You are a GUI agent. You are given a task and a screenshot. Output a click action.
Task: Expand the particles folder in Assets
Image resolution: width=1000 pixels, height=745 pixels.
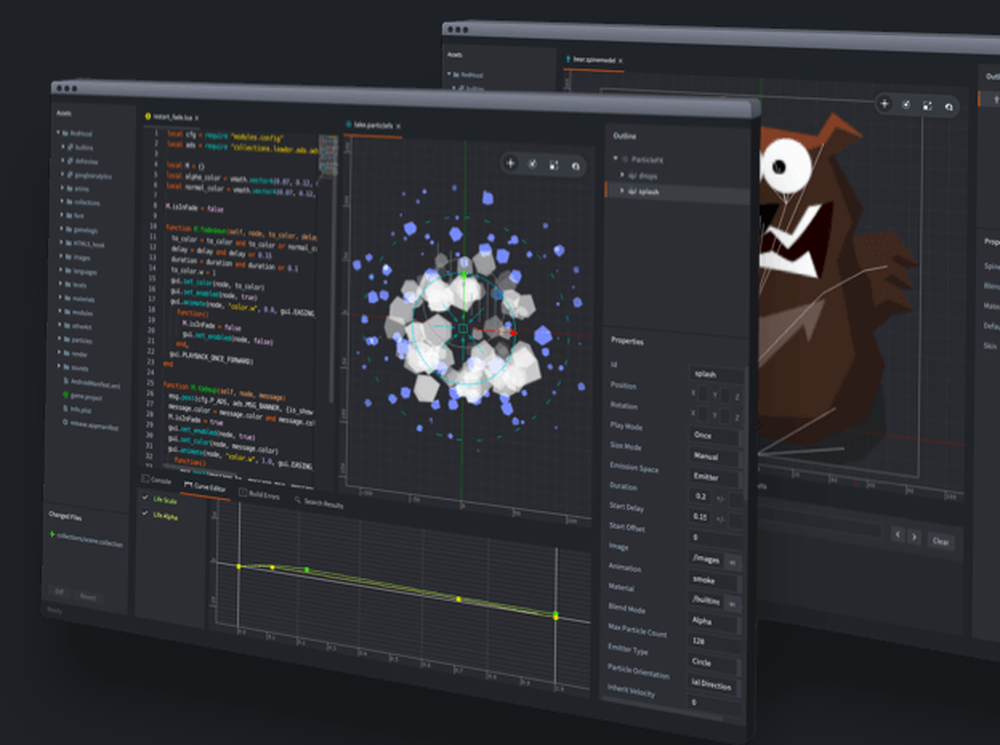tap(60, 338)
